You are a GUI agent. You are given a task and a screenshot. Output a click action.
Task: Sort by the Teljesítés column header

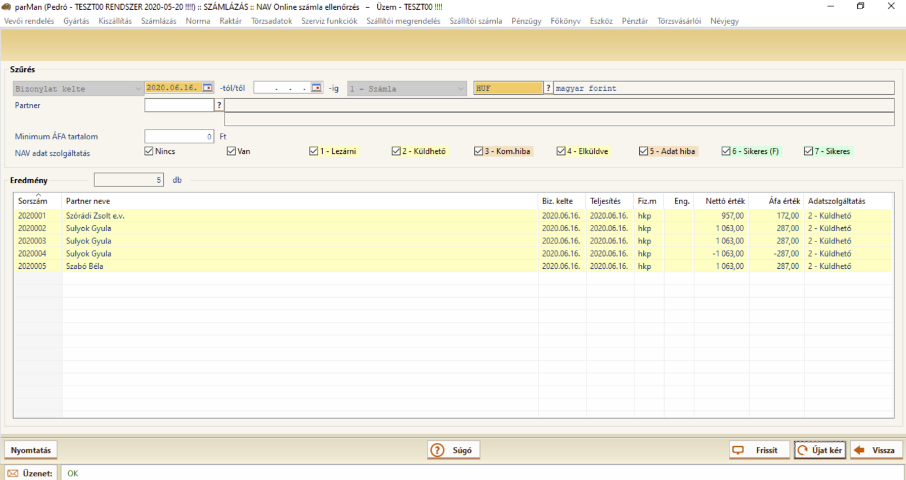click(610, 201)
